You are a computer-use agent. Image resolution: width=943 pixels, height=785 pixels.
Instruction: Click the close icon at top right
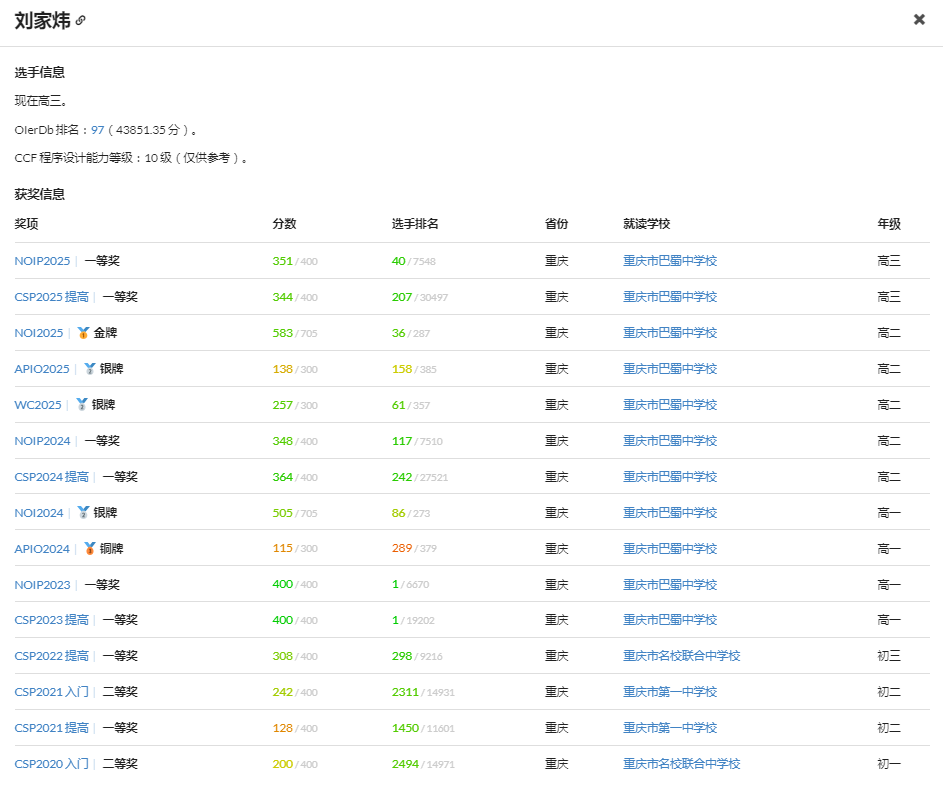[919, 19]
